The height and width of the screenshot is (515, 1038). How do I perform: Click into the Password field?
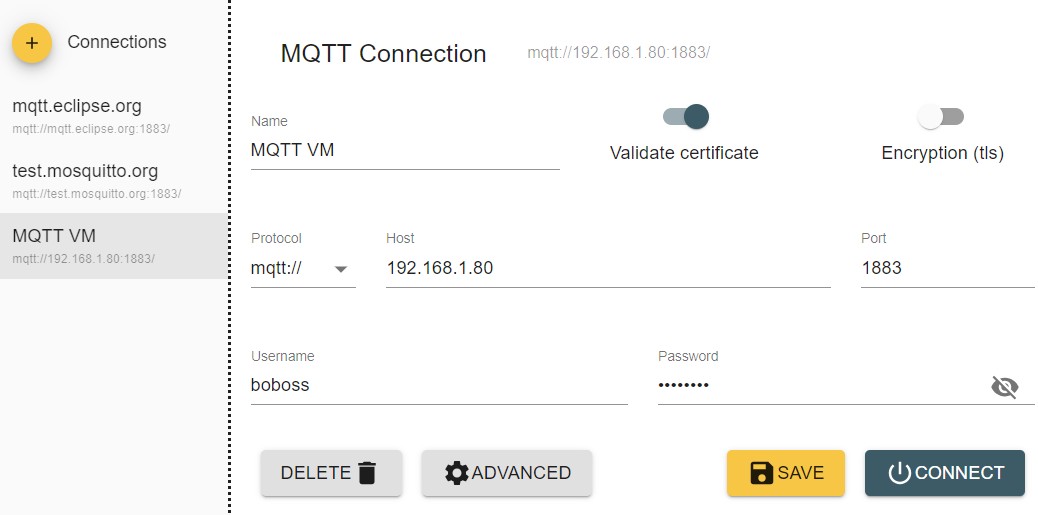pyautogui.click(x=815, y=385)
